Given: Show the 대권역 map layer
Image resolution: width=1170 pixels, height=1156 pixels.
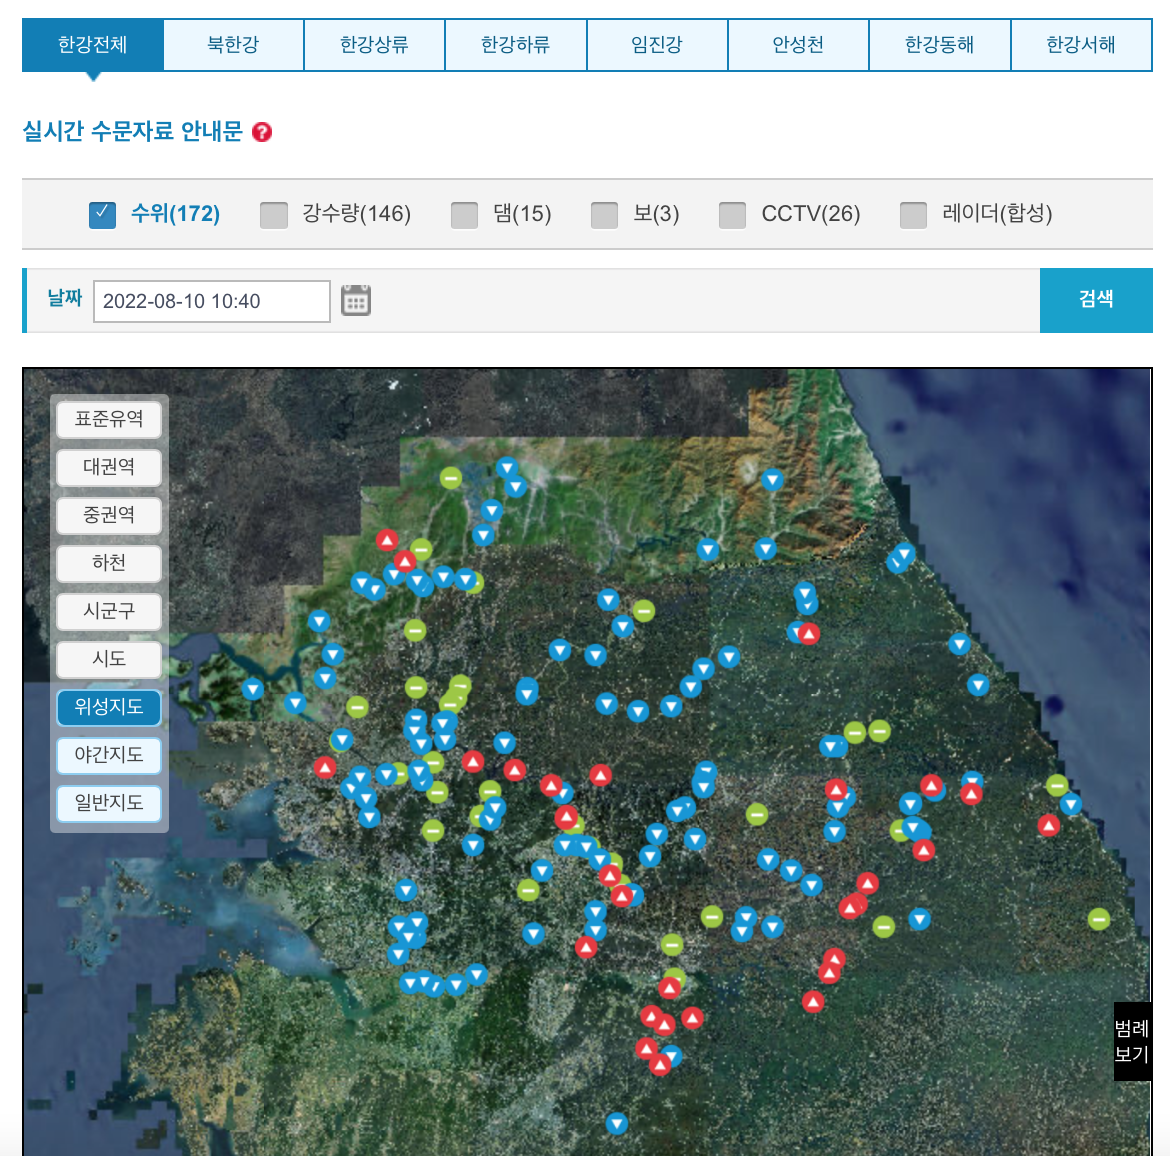Looking at the screenshot, I should (x=109, y=467).
